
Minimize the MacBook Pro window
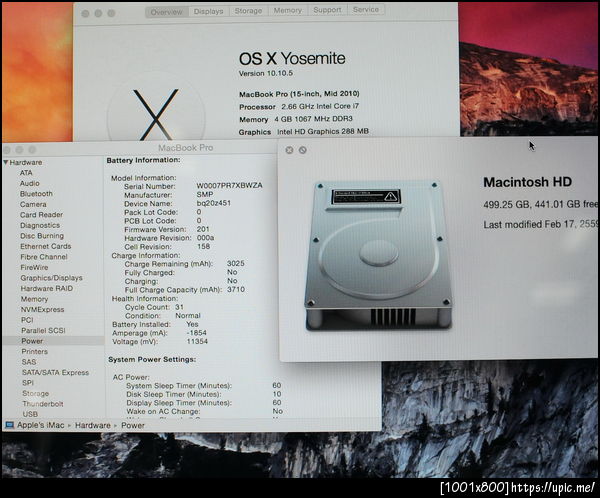pos(20,150)
